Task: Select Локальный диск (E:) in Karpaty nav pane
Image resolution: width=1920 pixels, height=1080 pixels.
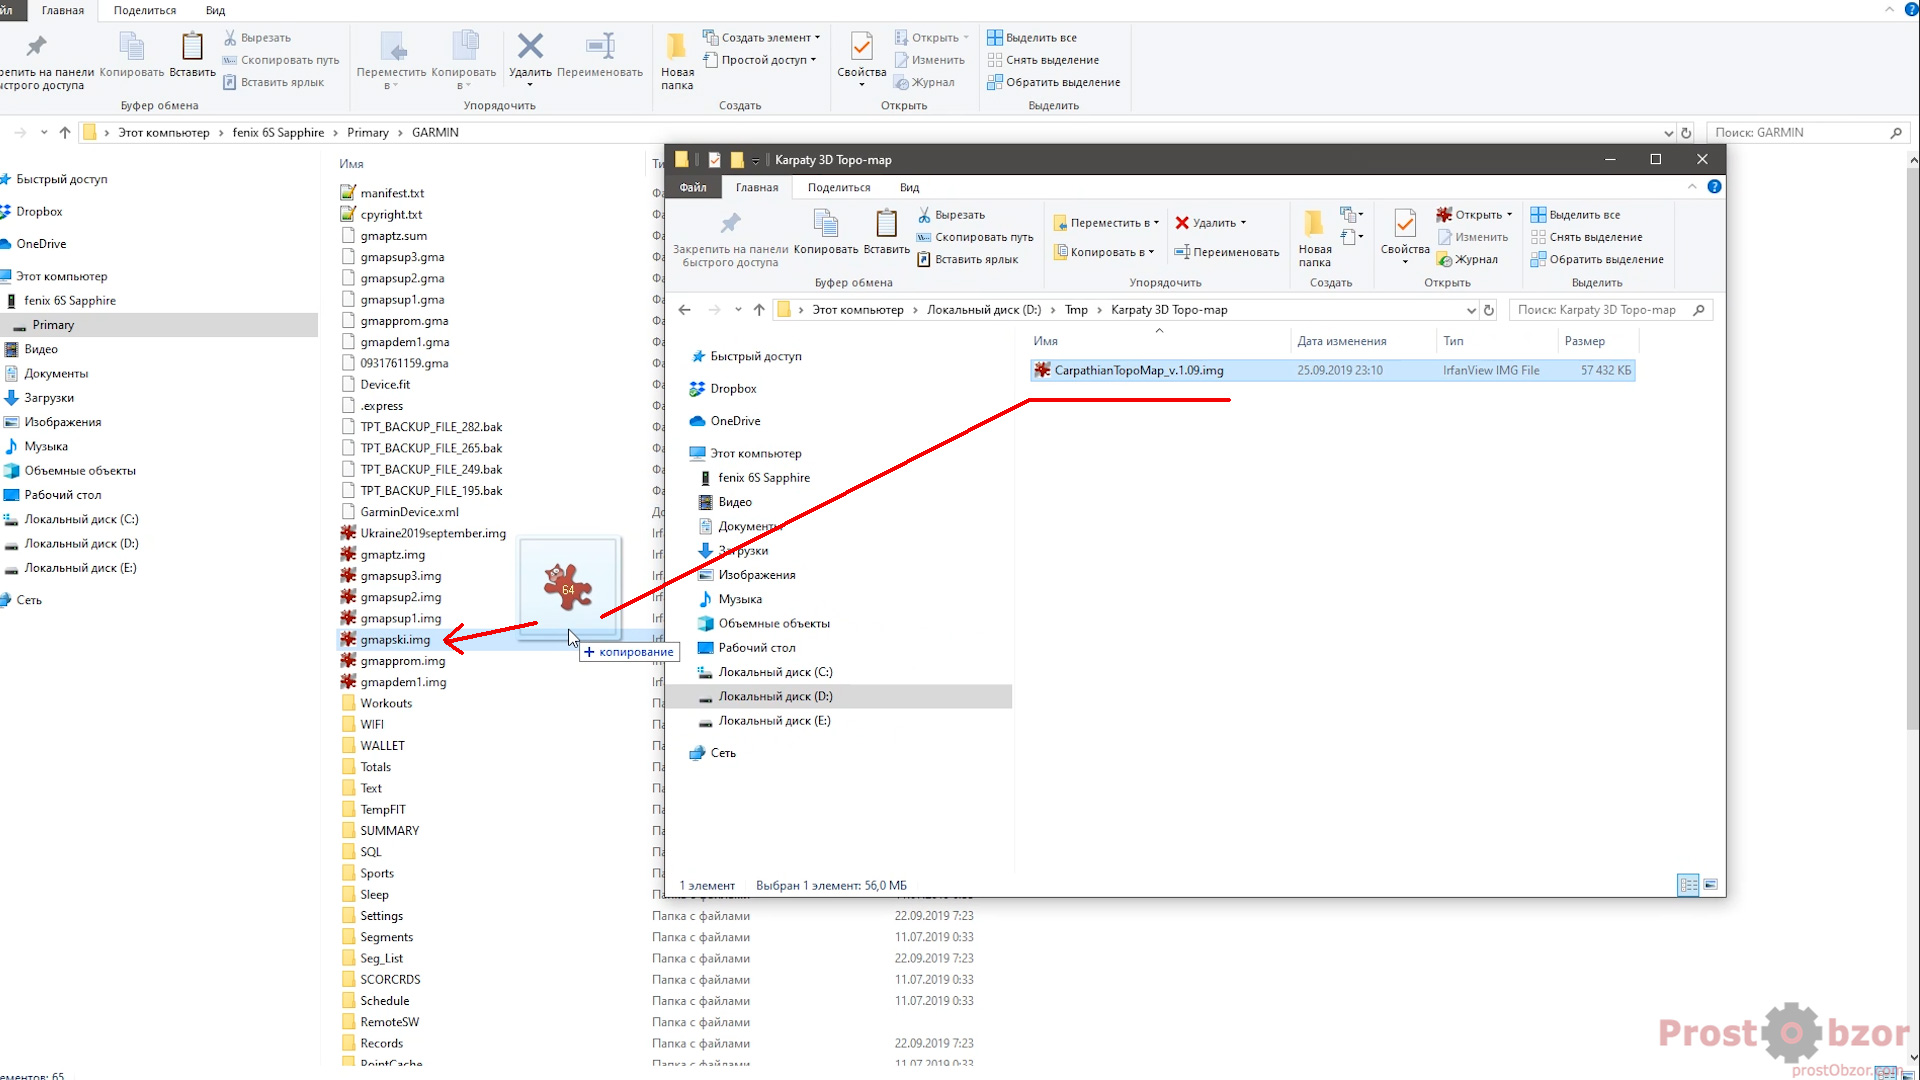Action: tap(773, 721)
